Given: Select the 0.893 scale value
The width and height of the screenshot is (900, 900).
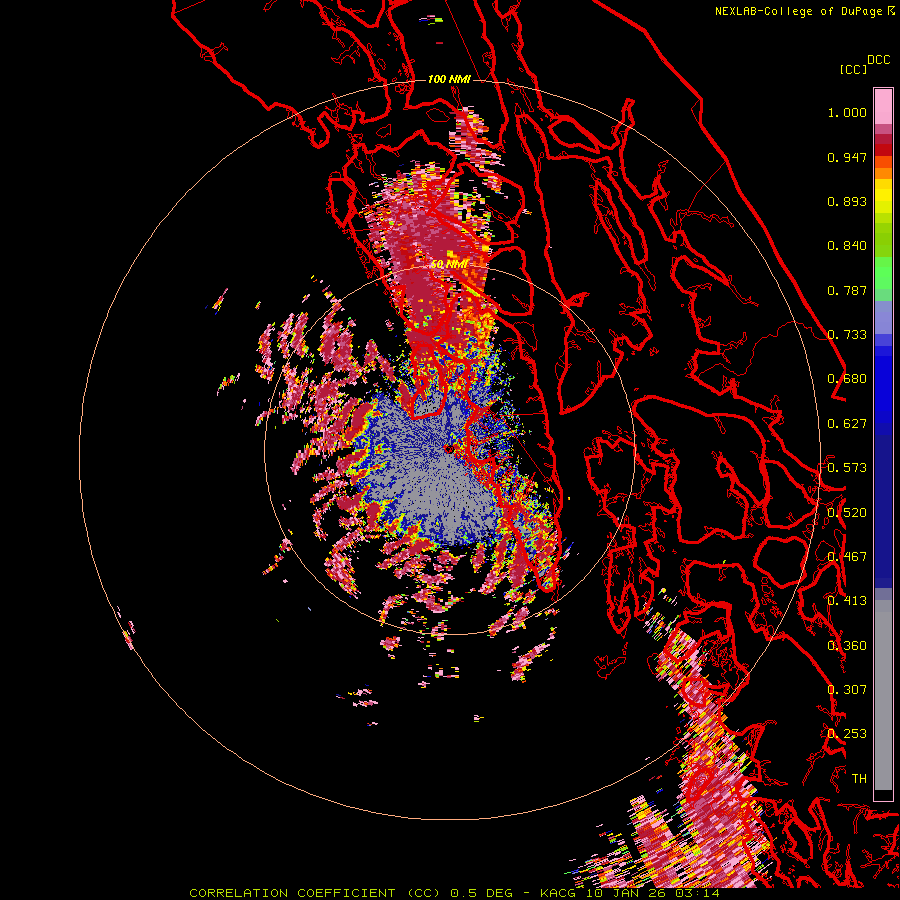Looking at the screenshot, I should click(x=847, y=201).
